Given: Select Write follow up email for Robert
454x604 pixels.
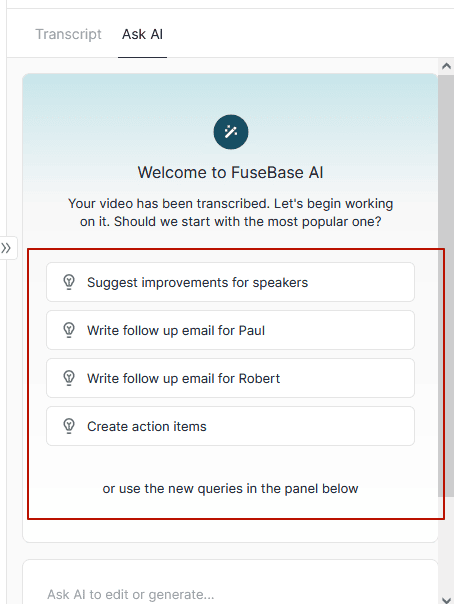Looking at the screenshot, I should [230, 378].
